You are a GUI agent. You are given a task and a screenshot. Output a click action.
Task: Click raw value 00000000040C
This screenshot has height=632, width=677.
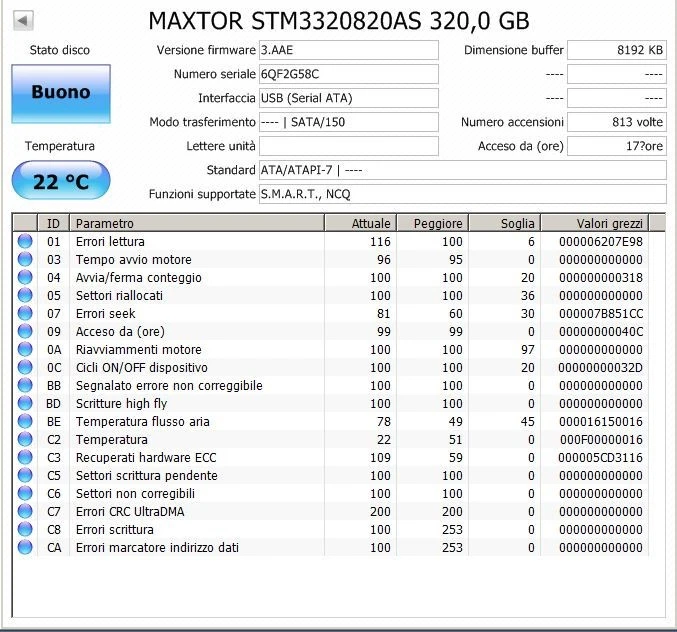(x=601, y=332)
